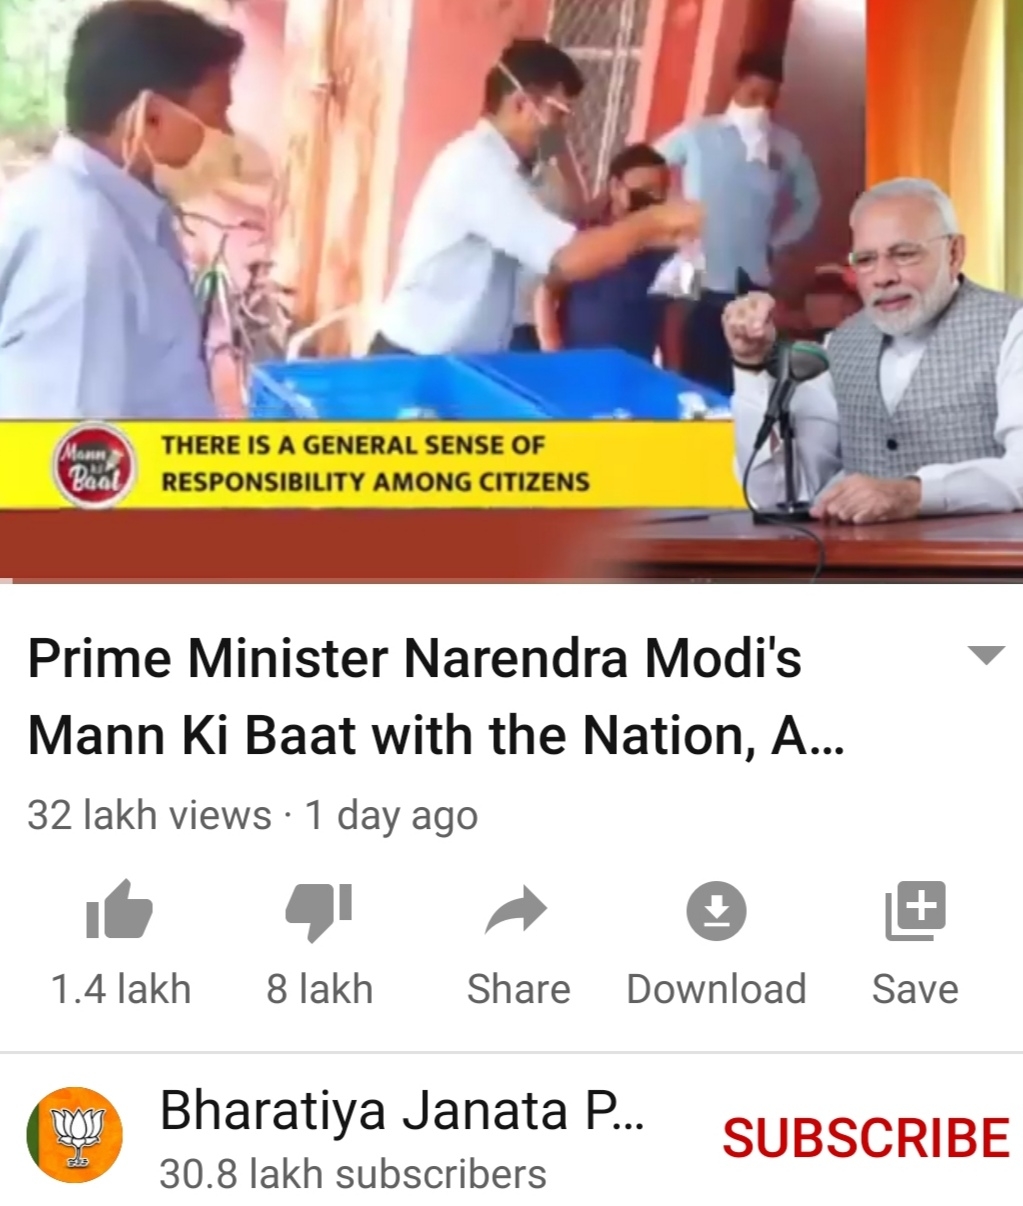Click the Share arrow icon
This screenshot has width=1023, height=1206.
click(x=516, y=910)
